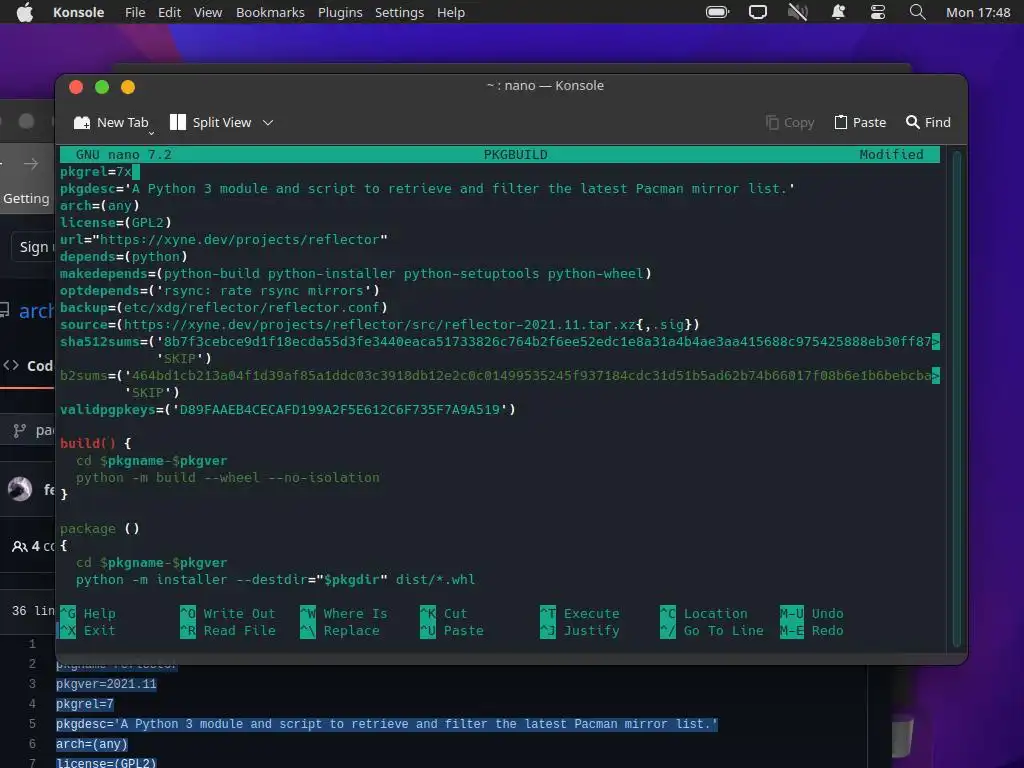Screen dimensions: 1024x768
Task: Click the python -m installer line
Action: click(276, 579)
